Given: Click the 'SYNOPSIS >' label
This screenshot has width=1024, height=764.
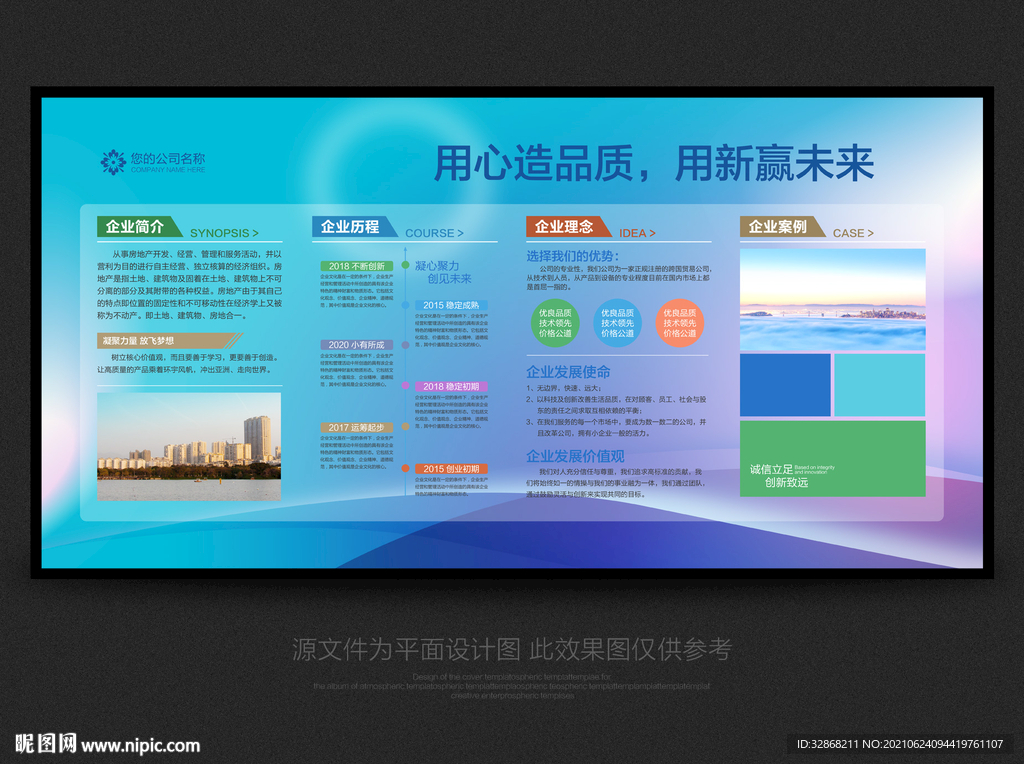Looking at the screenshot, I should [x=224, y=233].
